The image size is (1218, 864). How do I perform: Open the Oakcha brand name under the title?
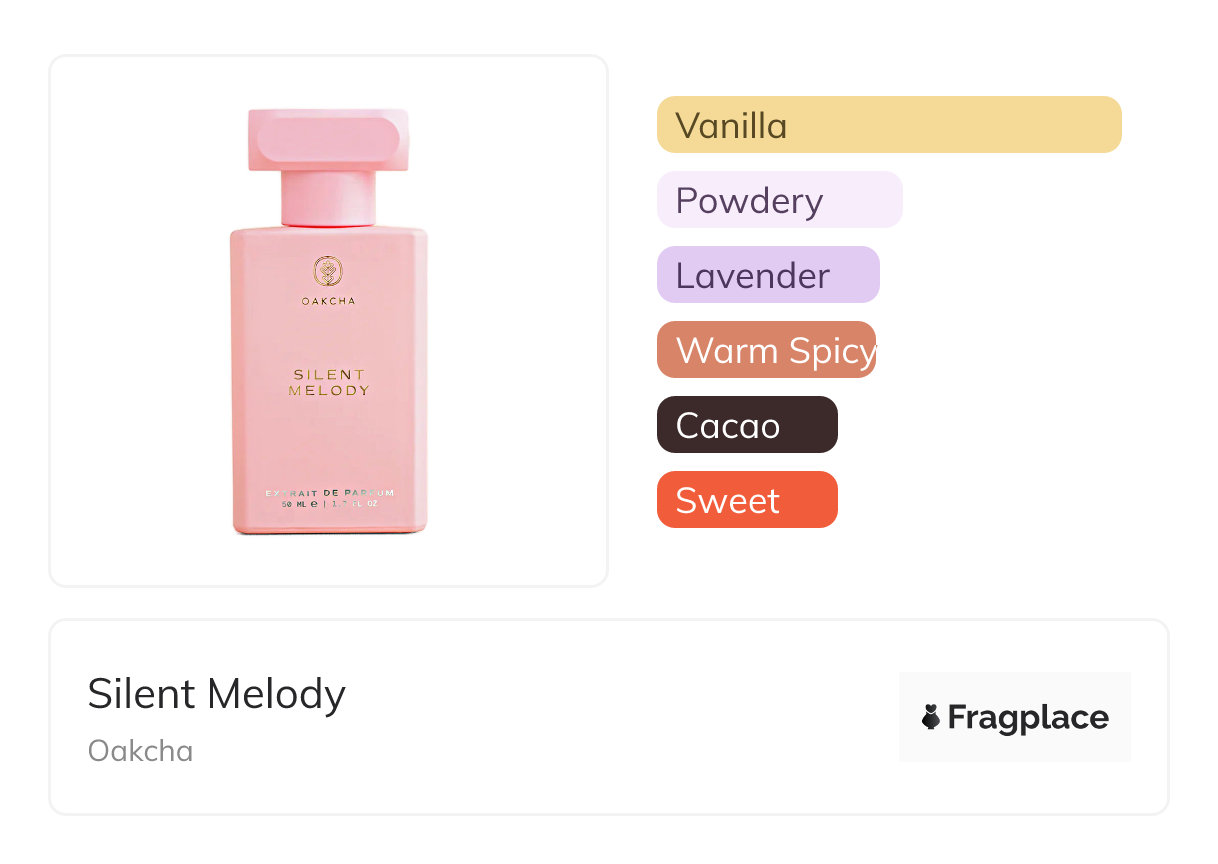140,751
